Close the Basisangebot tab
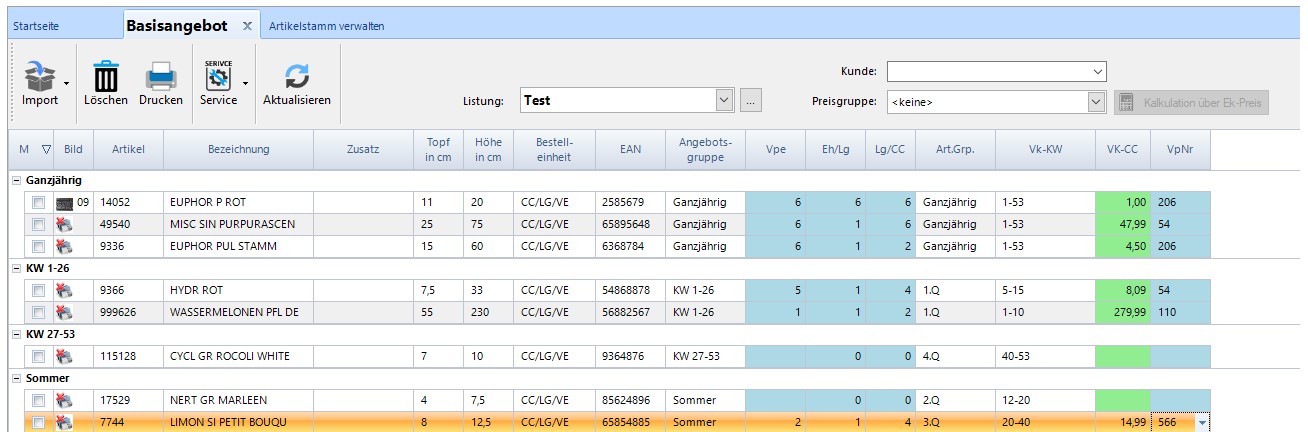 tap(247, 26)
